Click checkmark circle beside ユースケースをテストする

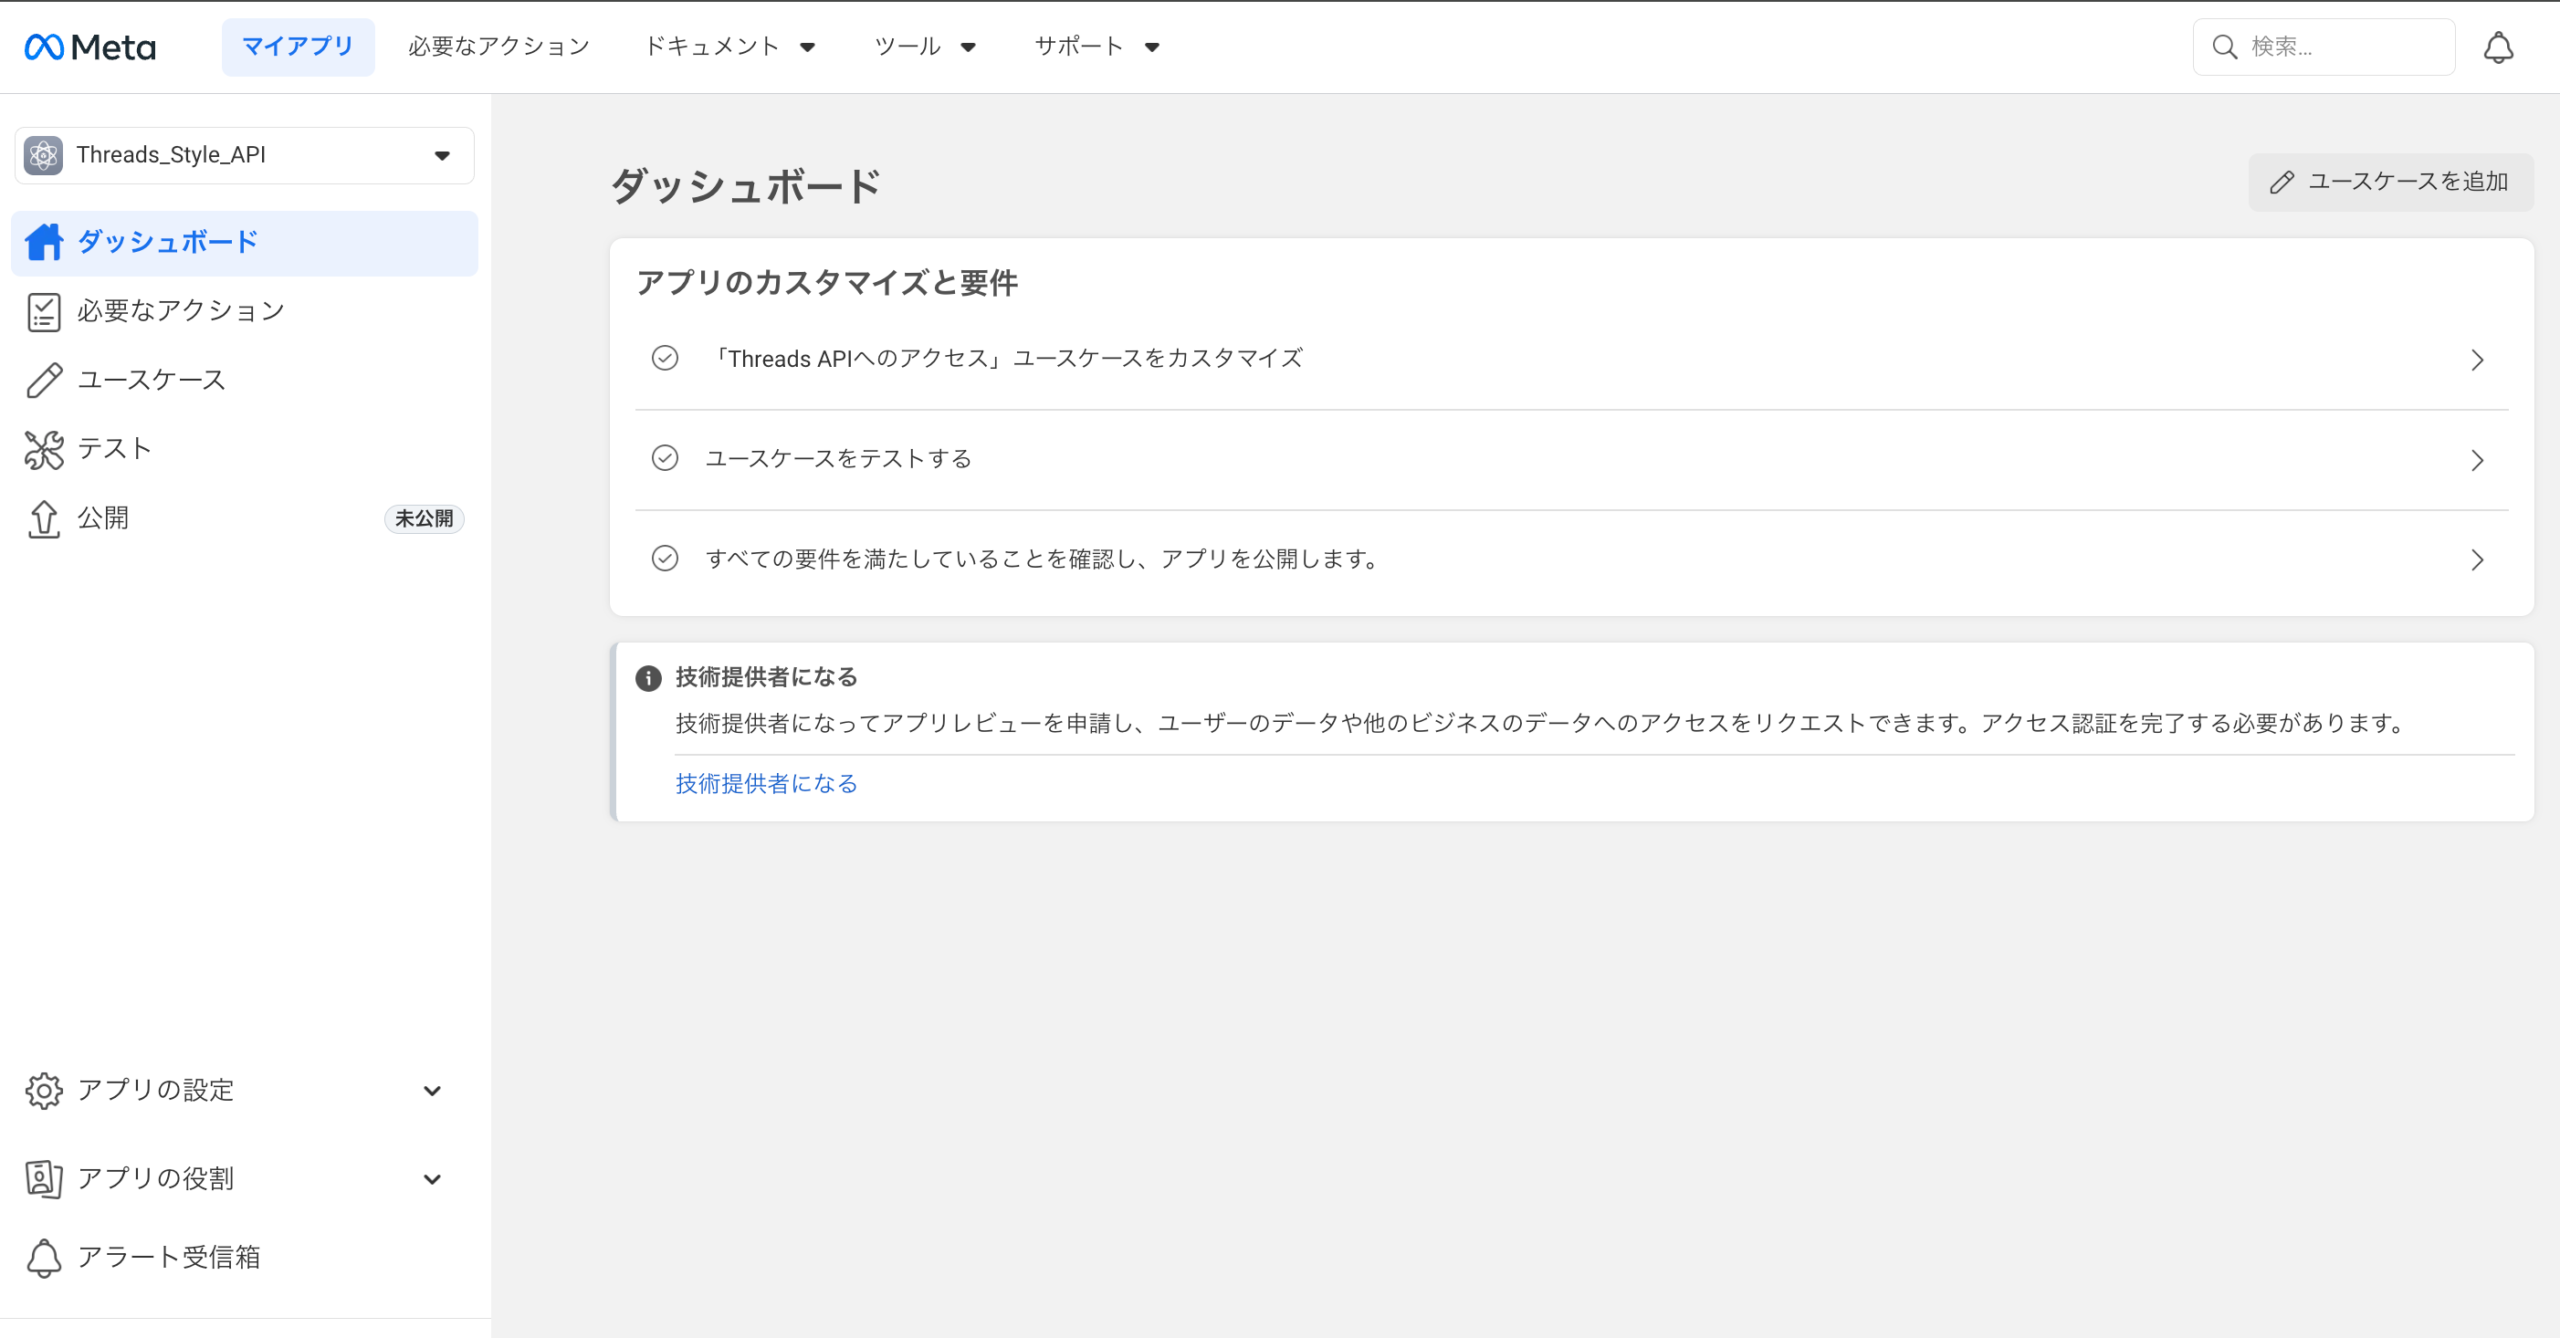coord(665,458)
